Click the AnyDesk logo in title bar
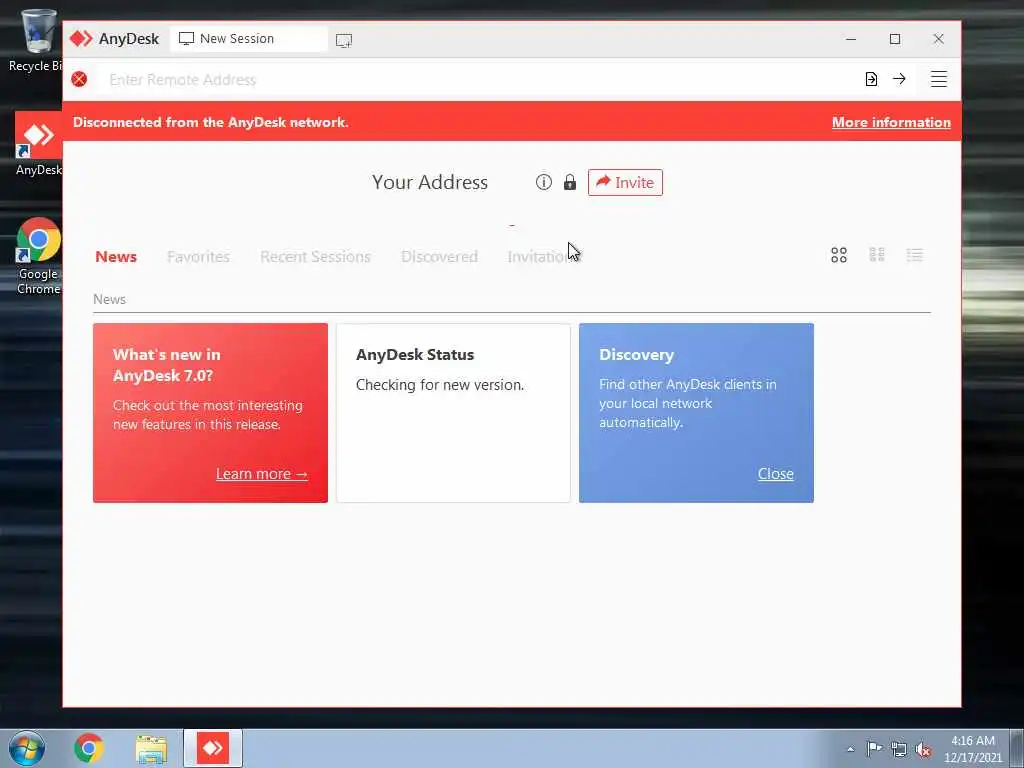 point(81,39)
